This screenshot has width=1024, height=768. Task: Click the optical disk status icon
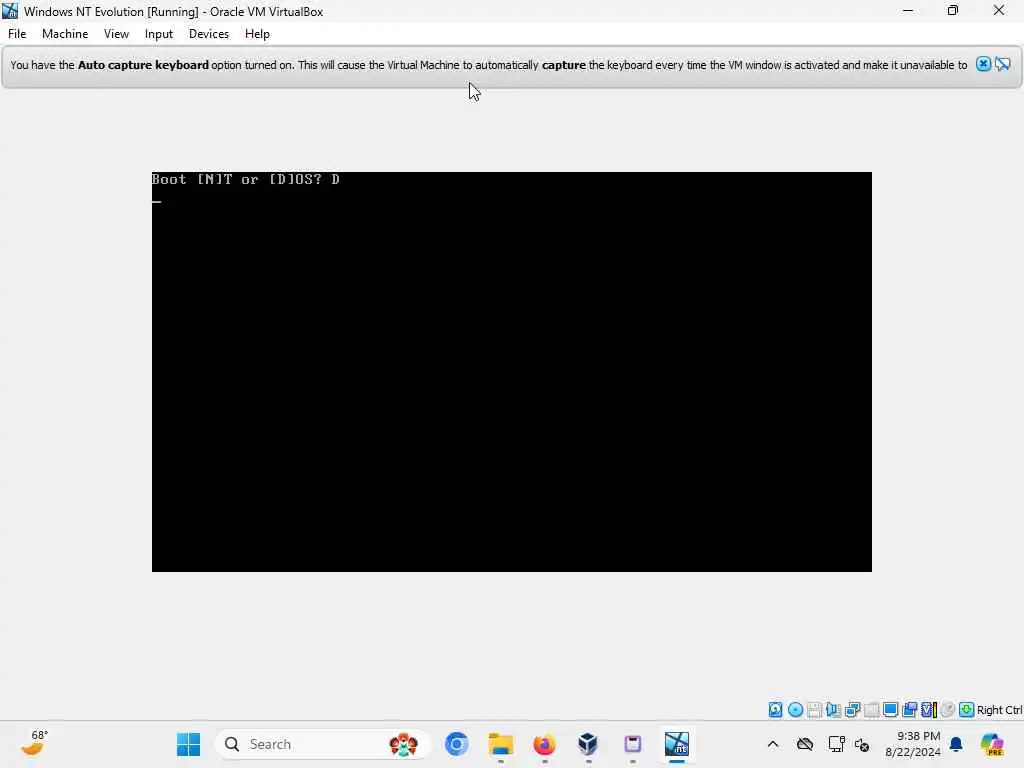(x=795, y=710)
